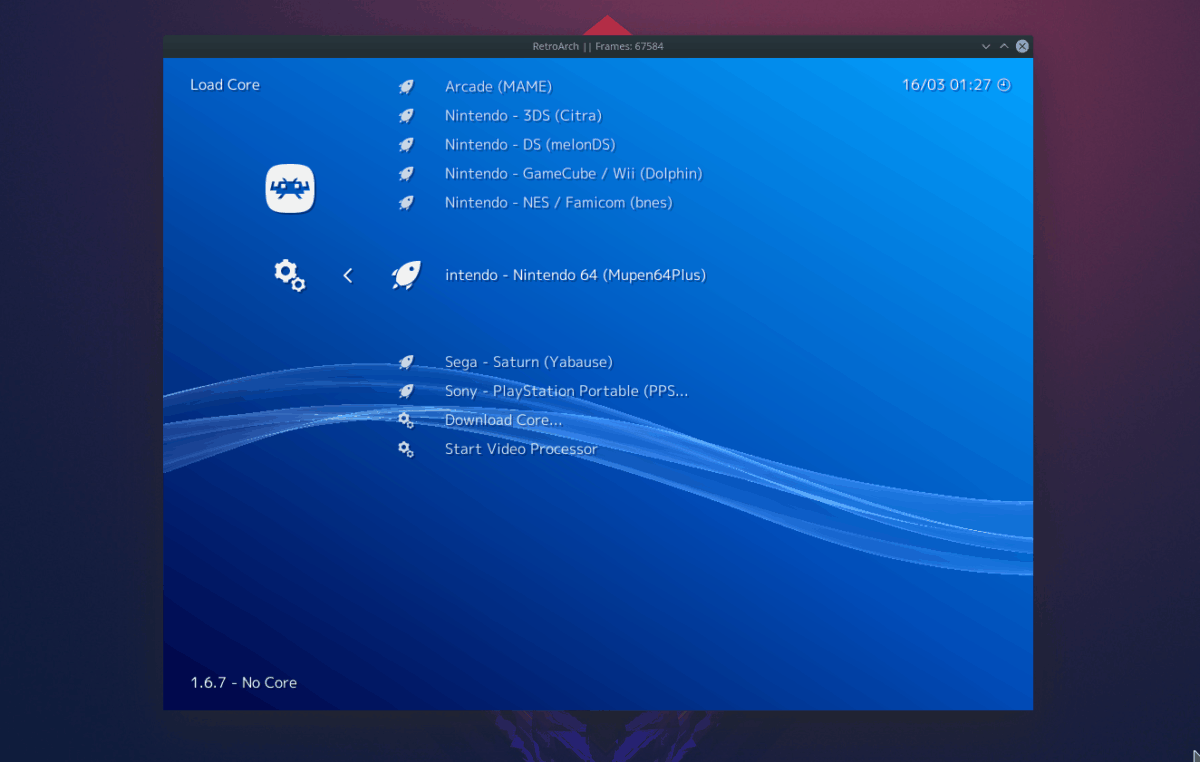Click the rocket icon beside GameCube / Wii (Dolphin)
Image resolution: width=1200 pixels, height=762 pixels.
coord(406,174)
